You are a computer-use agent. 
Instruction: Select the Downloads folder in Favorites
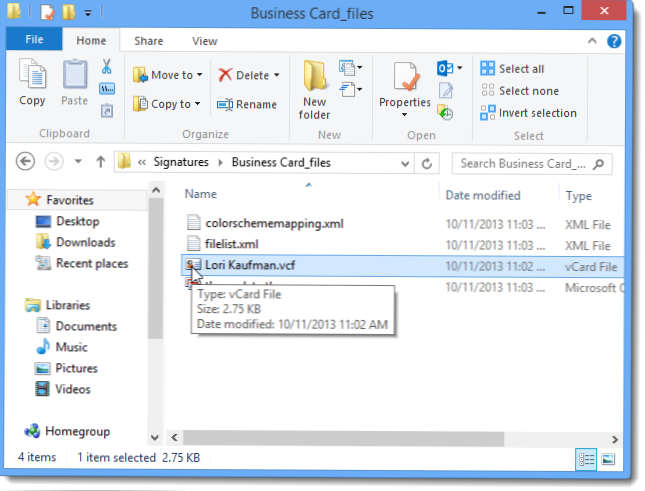pos(85,242)
